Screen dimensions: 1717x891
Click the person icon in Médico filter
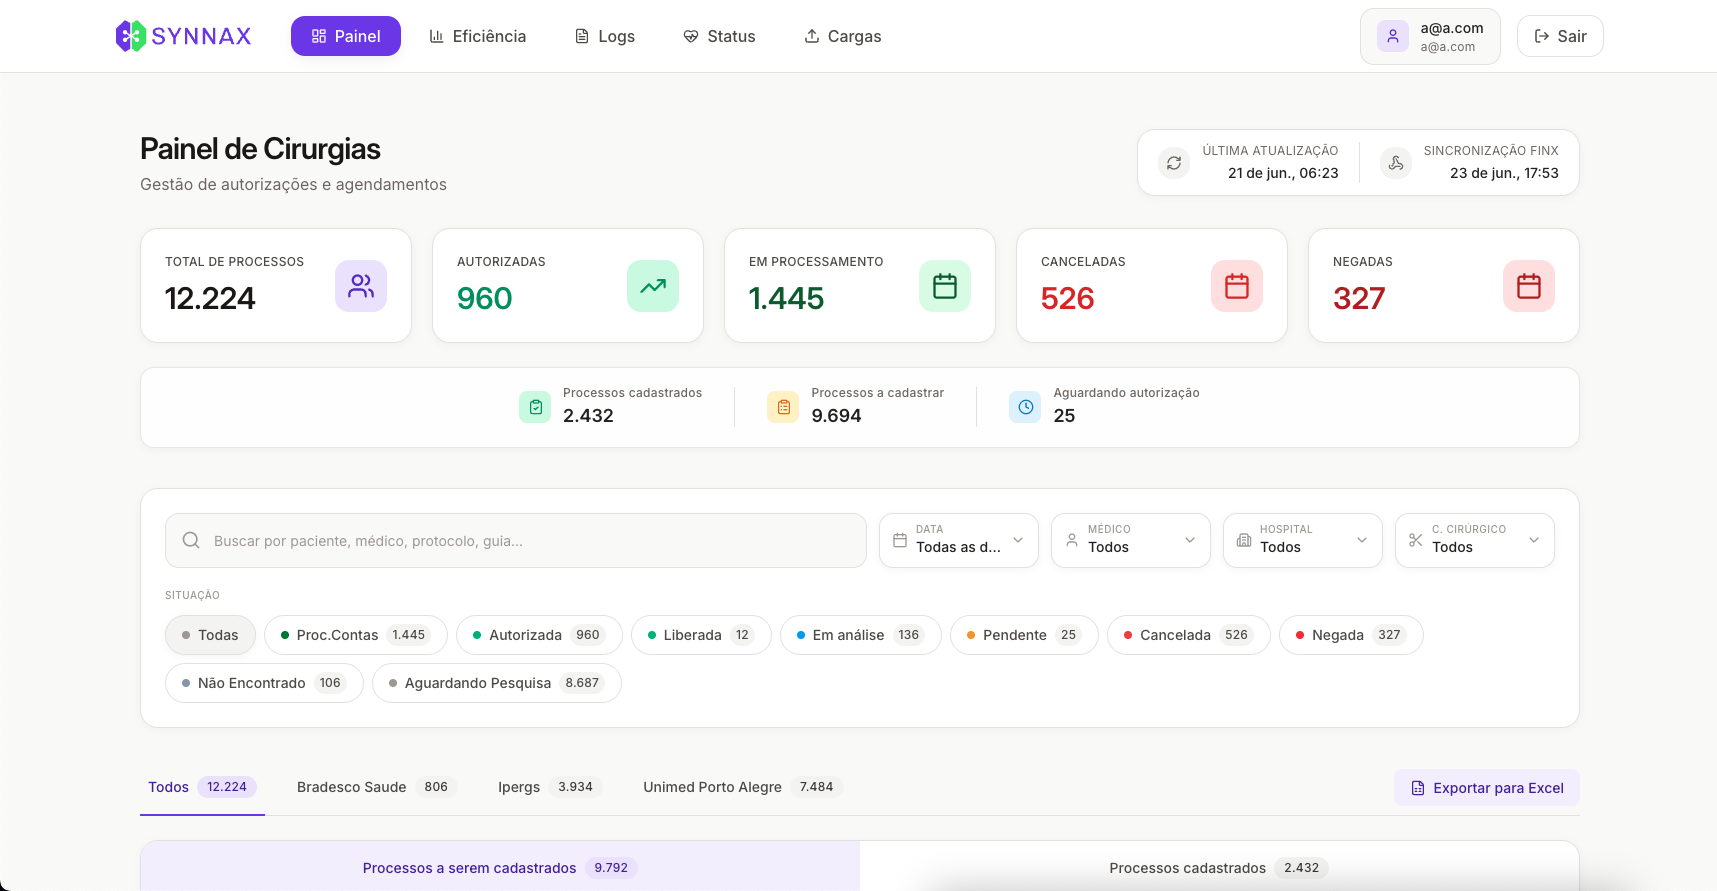click(1072, 540)
